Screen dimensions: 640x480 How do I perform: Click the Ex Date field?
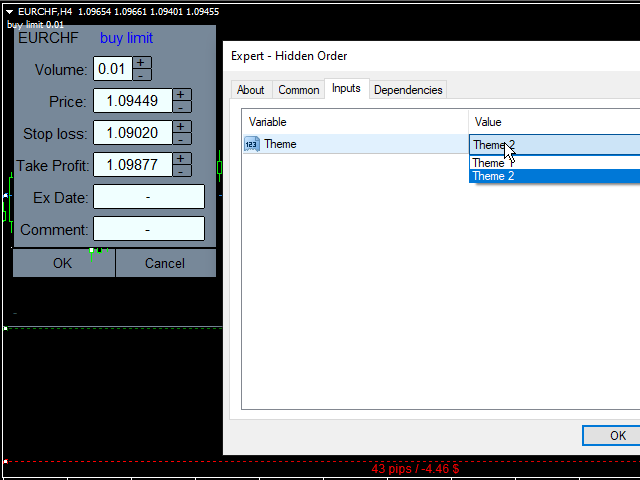click(149, 197)
